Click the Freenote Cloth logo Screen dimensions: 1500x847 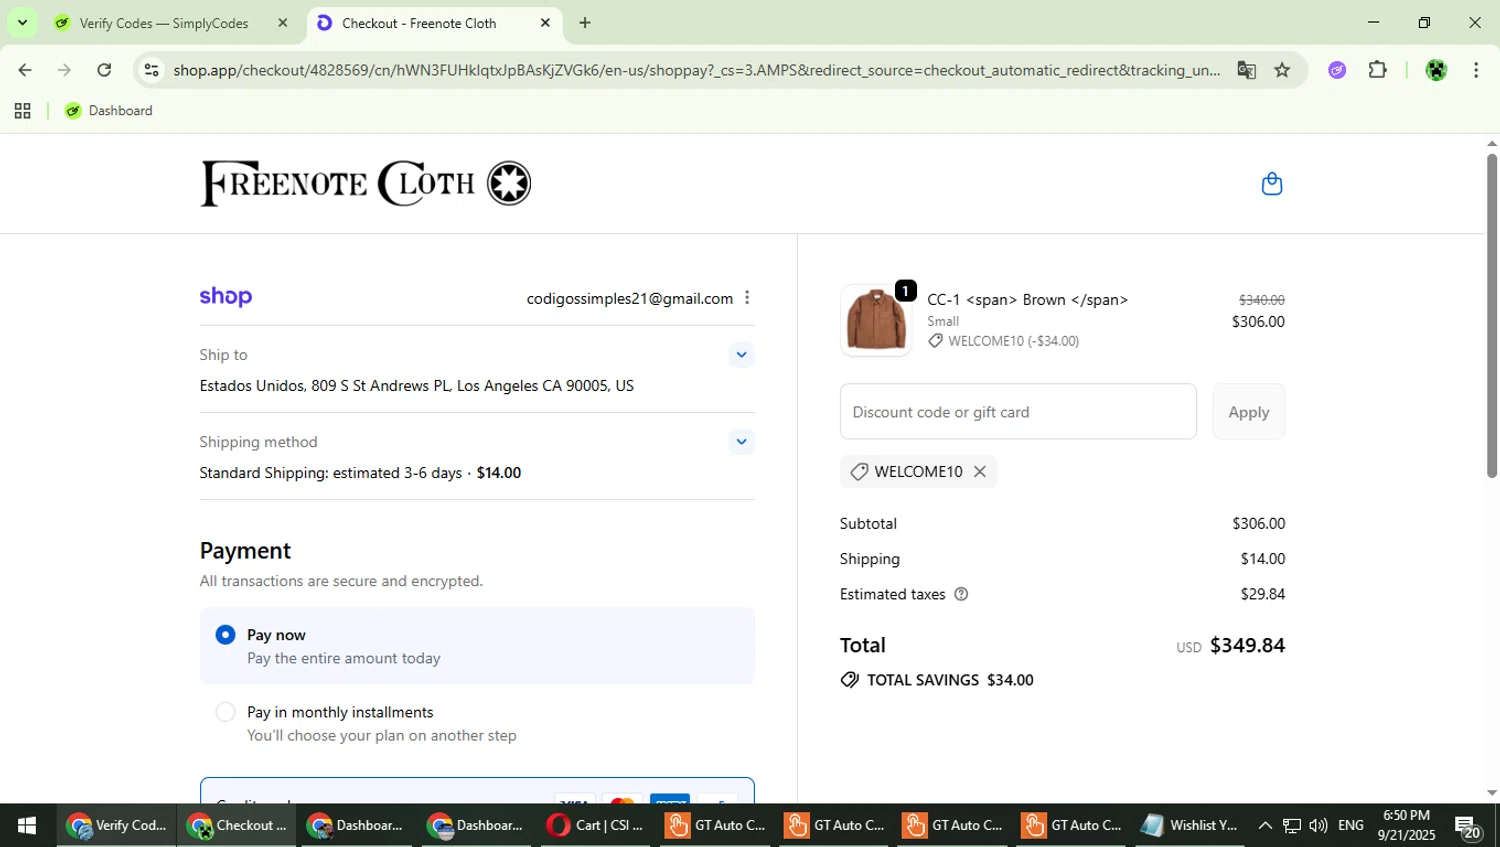click(366, 183)
